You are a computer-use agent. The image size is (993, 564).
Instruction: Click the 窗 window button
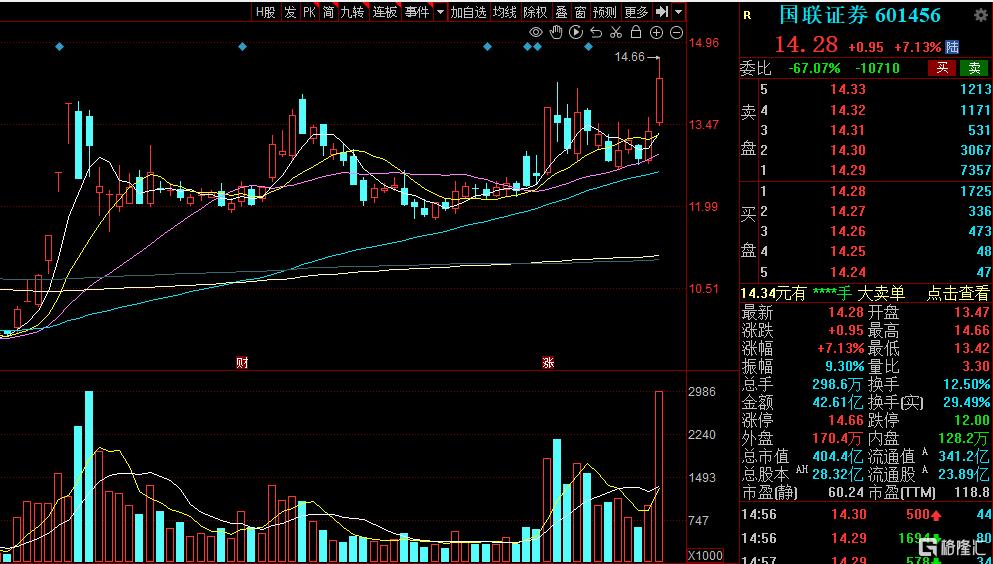[580, 11]
